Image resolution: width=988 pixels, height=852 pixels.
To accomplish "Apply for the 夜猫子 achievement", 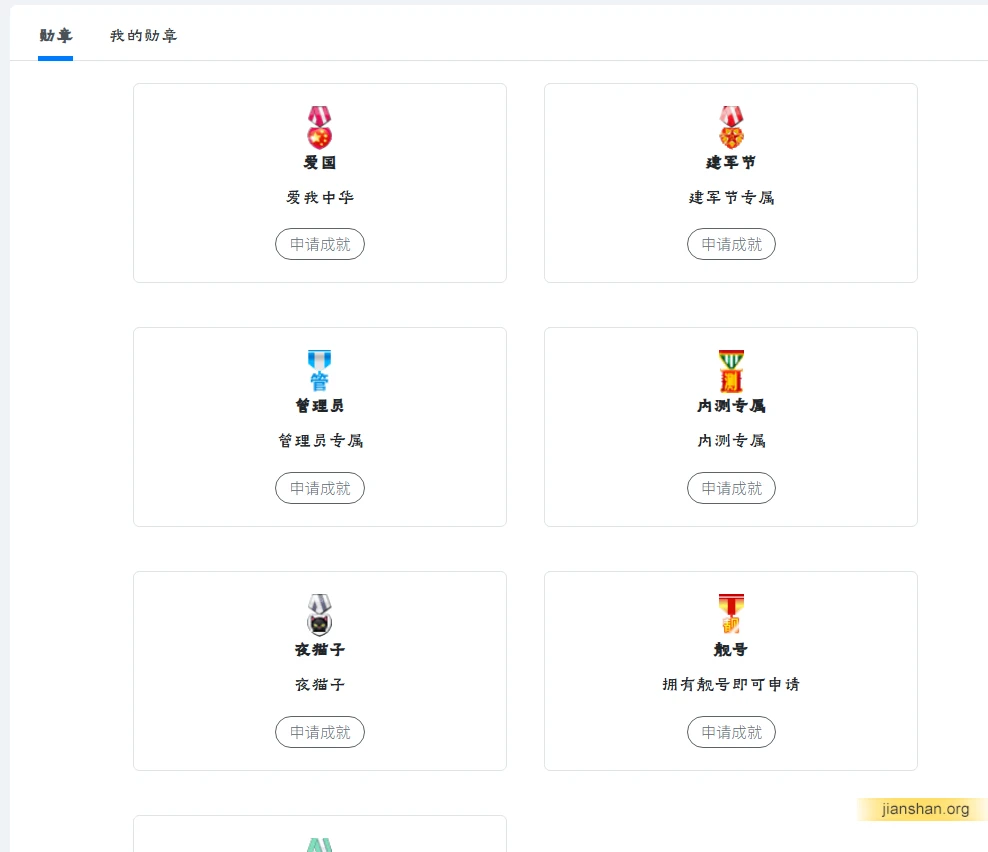I will 319,732.
